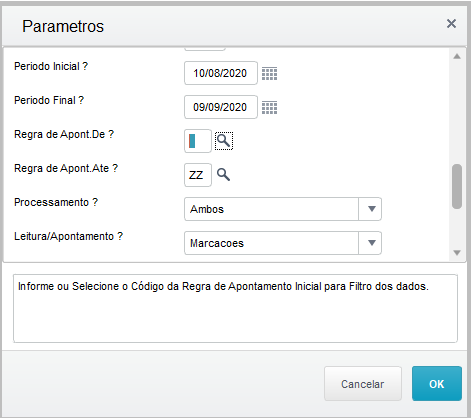Focus the Periodo Inicial date field

221,73
